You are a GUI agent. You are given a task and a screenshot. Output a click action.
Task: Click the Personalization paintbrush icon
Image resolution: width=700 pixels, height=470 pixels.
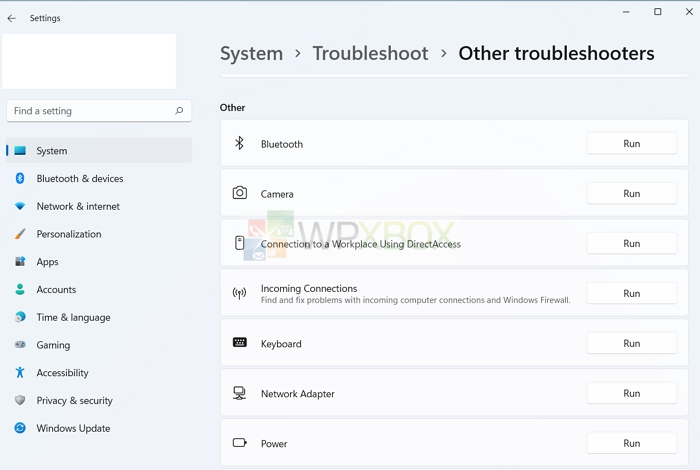click(20, 234)
